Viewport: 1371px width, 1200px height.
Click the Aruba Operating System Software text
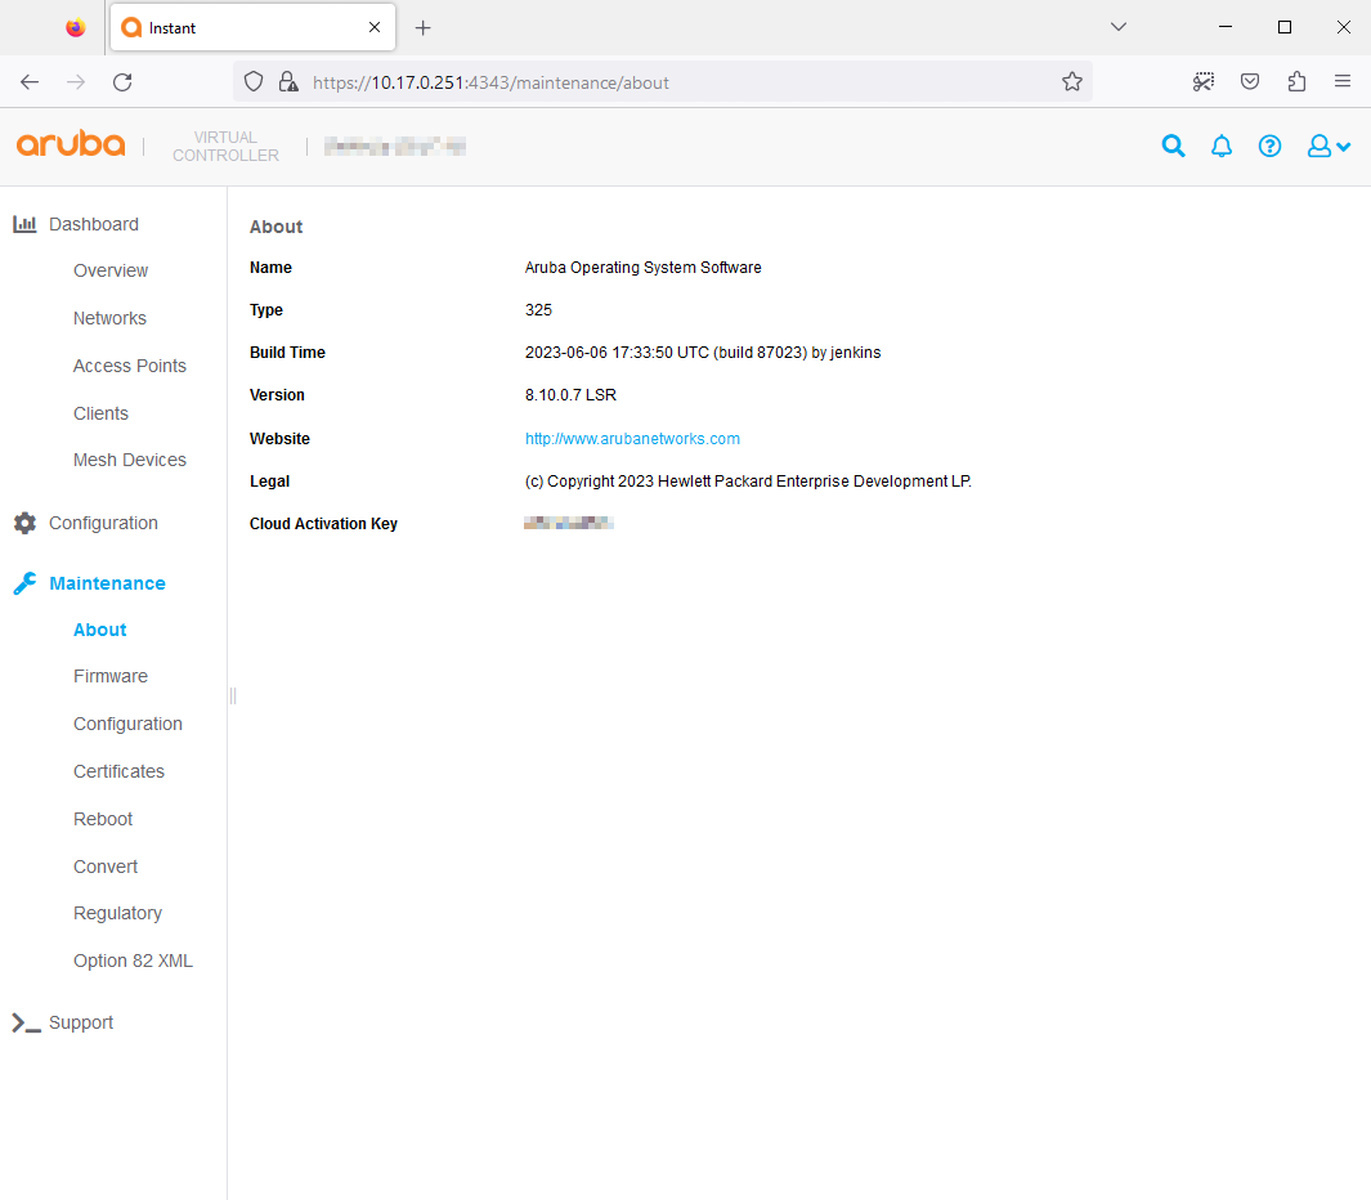tap(643, 267)
